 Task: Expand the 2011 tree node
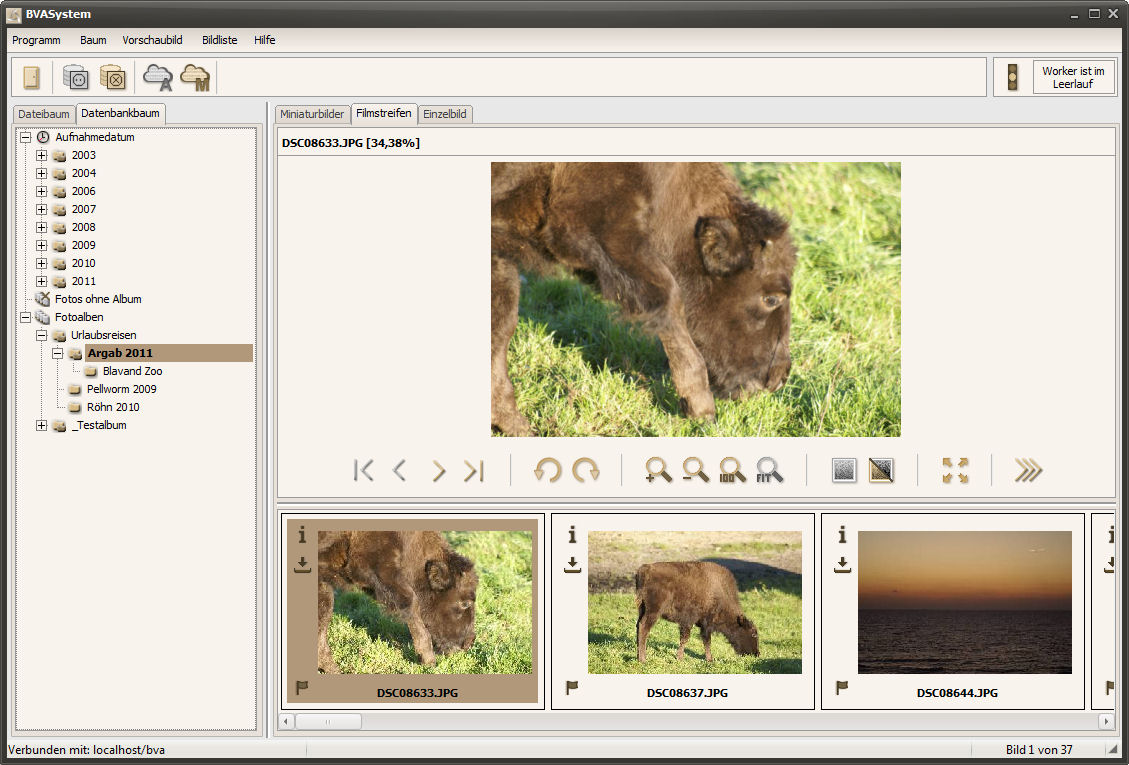click(42, 281)
